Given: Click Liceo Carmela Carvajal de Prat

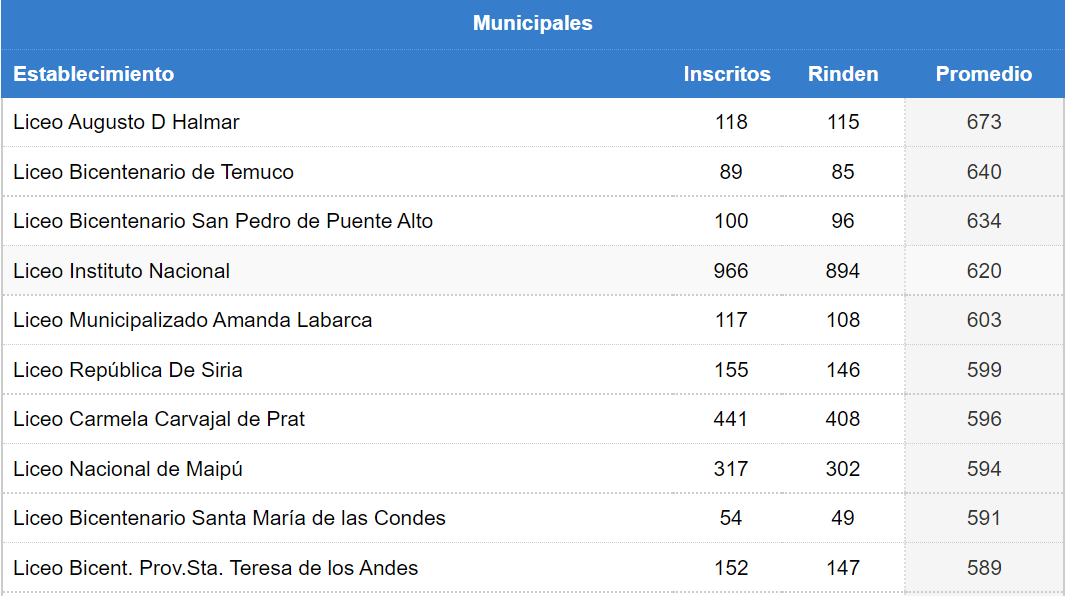Looking at the screenshot, I should click(159, 419).
